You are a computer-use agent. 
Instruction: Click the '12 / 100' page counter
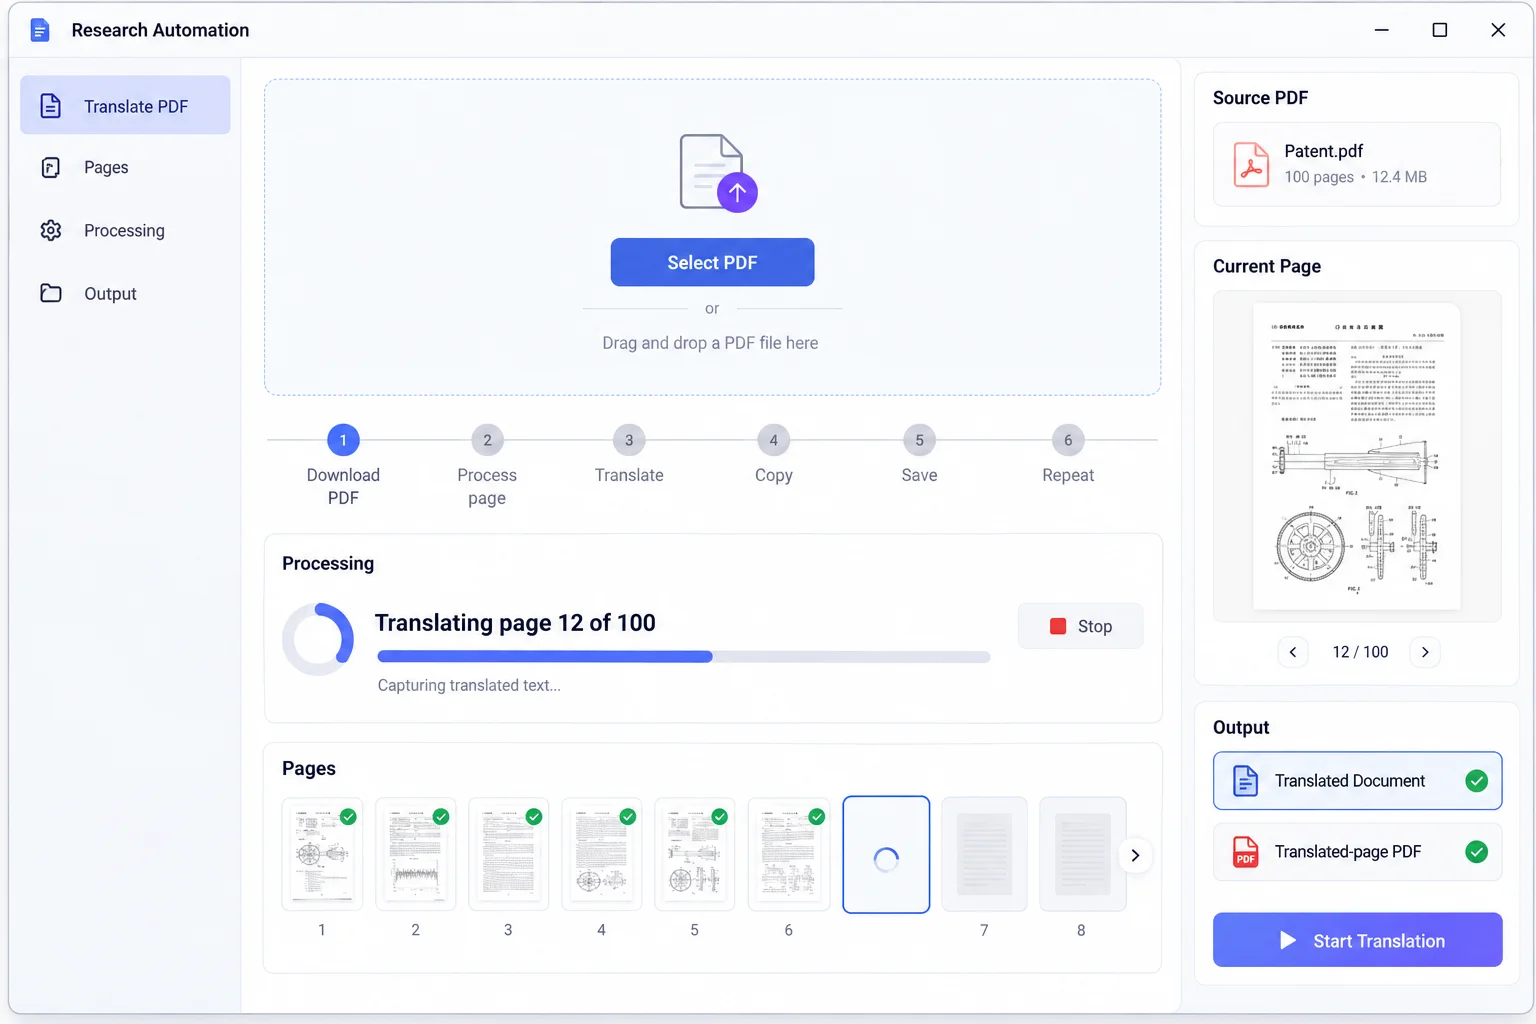1360,652
